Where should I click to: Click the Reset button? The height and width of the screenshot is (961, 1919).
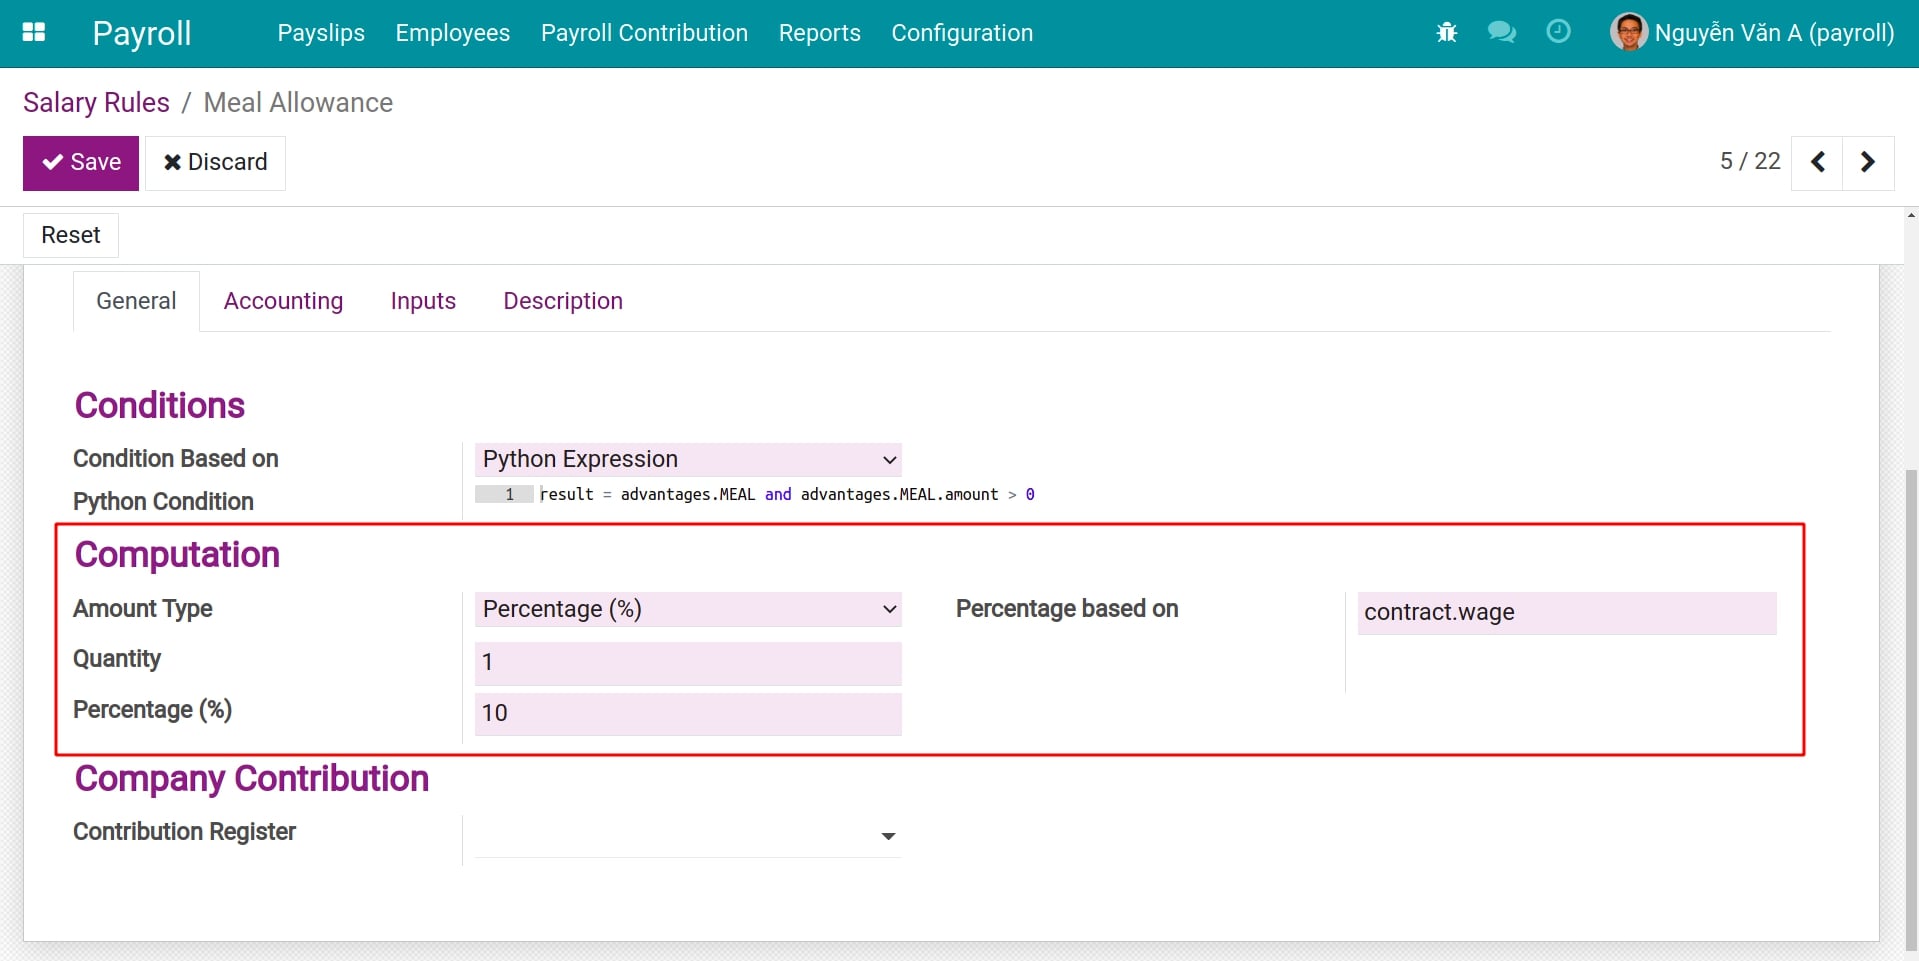click(70, 235)
